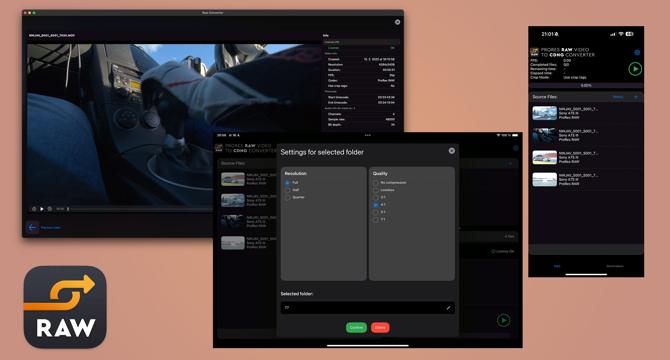Select the first source file thumbnail on phone

[x=544, y=113]
